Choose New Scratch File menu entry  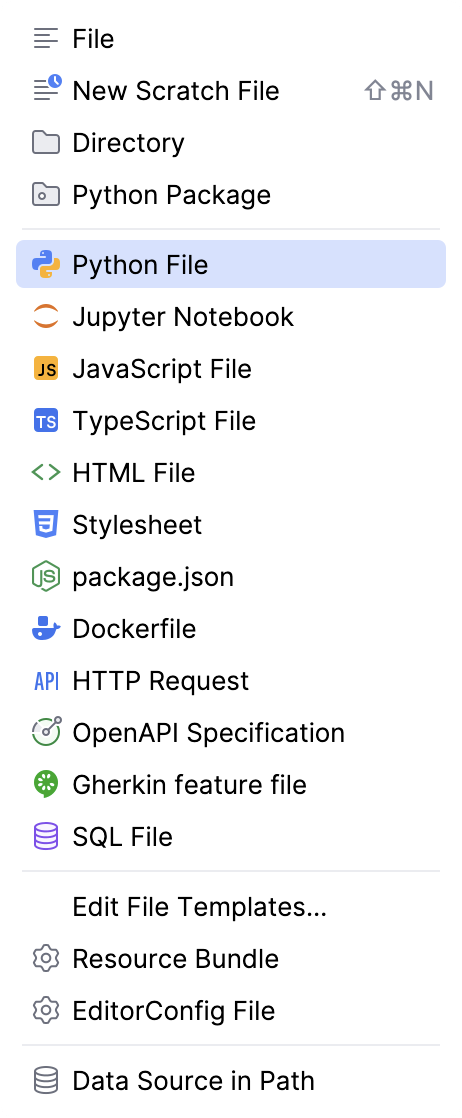click(231, 91)
